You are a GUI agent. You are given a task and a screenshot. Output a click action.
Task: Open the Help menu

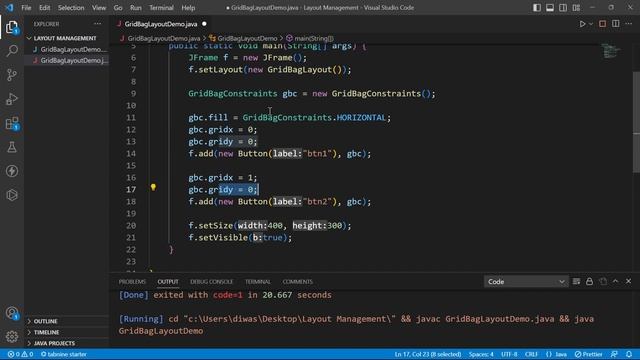pos(188,8)
